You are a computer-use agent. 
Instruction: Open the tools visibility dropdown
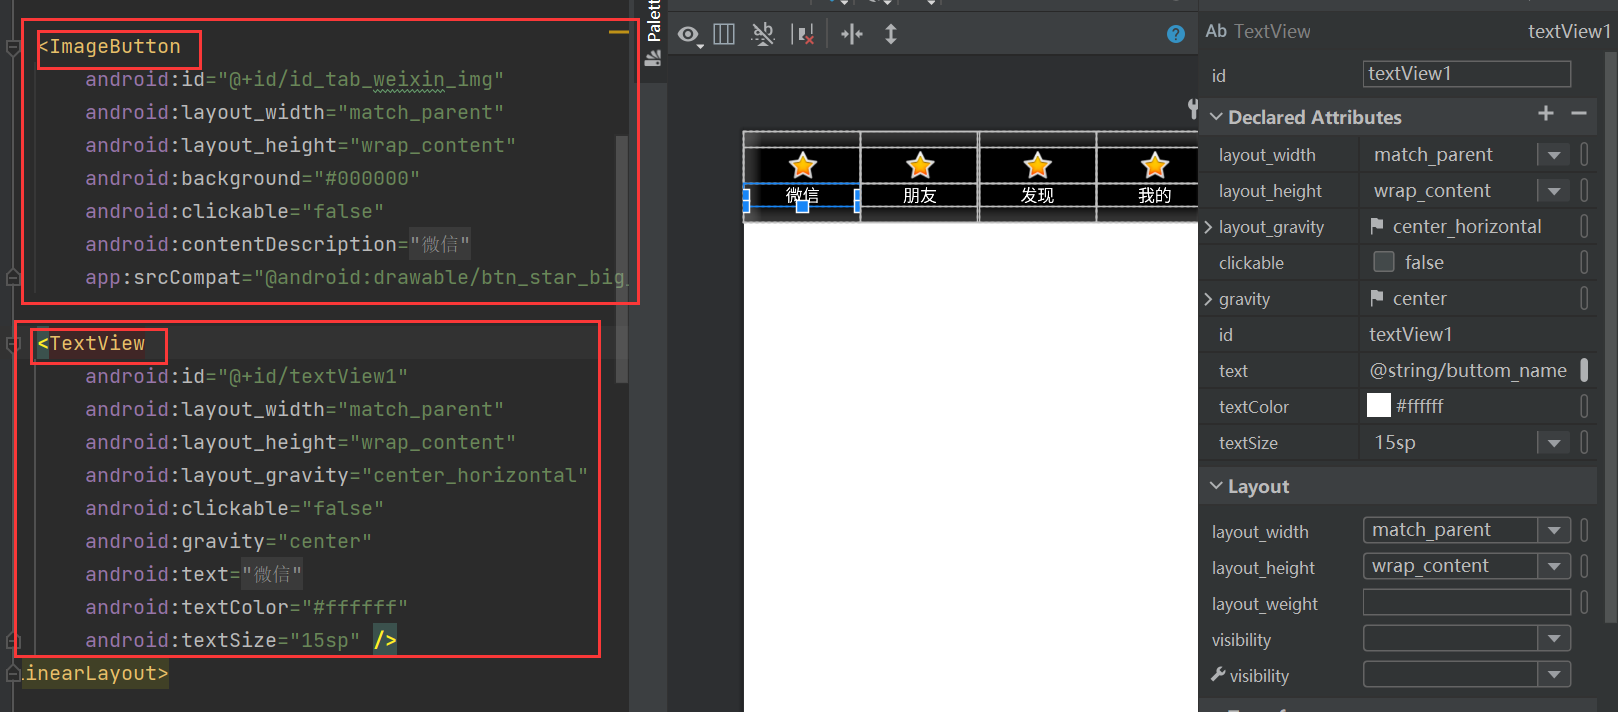point(1467,674)
